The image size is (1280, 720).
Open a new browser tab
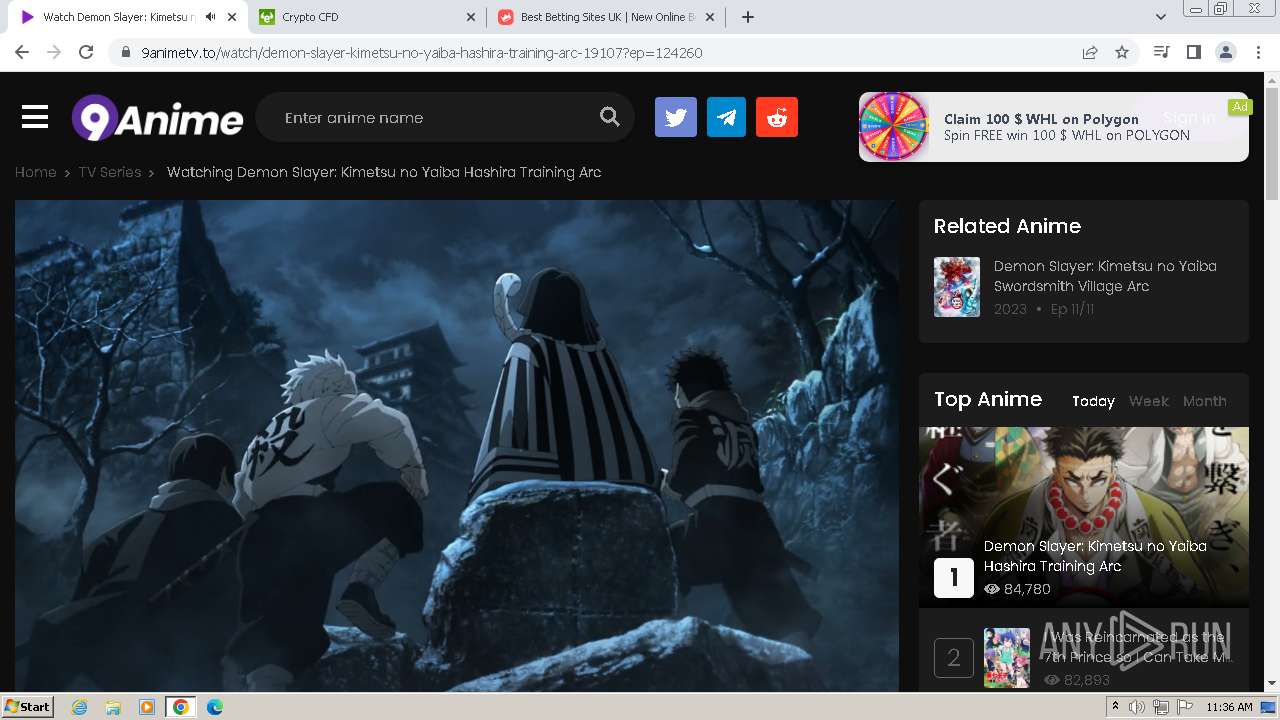(747, 17)
